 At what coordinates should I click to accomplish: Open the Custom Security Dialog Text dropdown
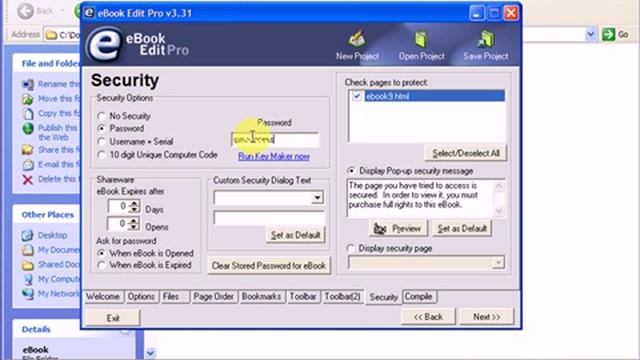click(317, 198)
